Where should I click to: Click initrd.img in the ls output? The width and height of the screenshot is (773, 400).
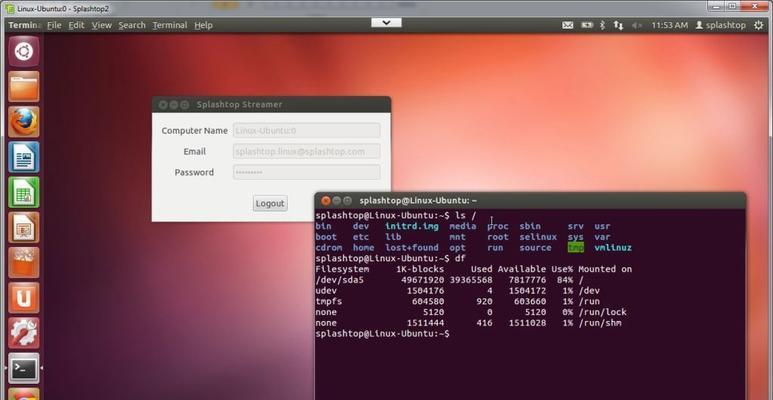coord(412,226)
